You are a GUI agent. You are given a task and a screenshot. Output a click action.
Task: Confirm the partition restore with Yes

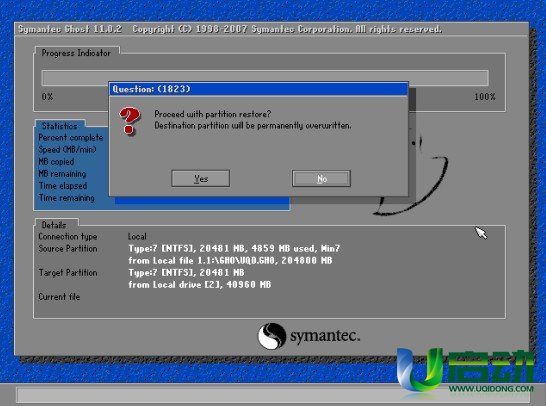[x=201, y=178]
